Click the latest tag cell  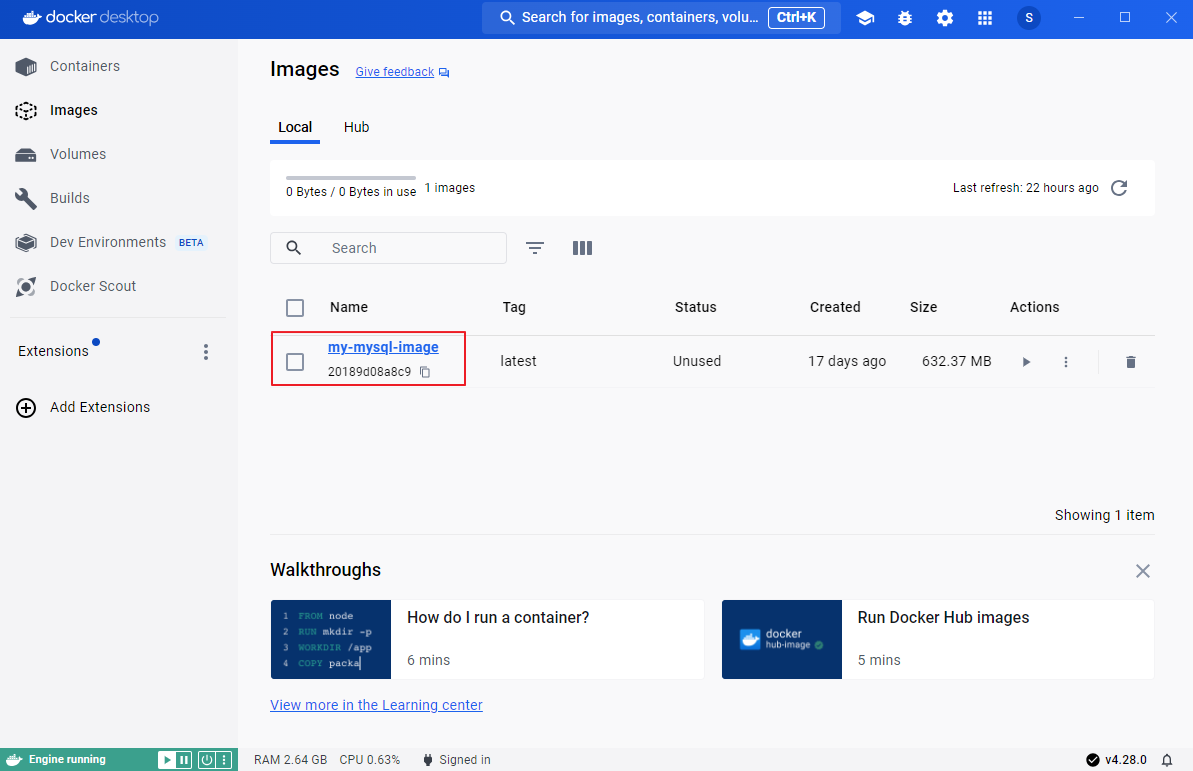518,362
